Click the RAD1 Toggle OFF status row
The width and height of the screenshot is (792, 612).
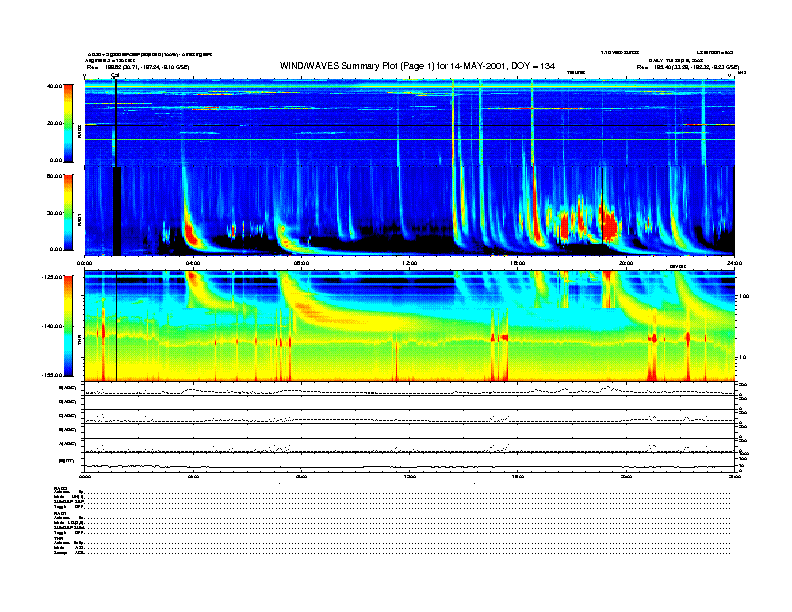(x=68, y=535)
